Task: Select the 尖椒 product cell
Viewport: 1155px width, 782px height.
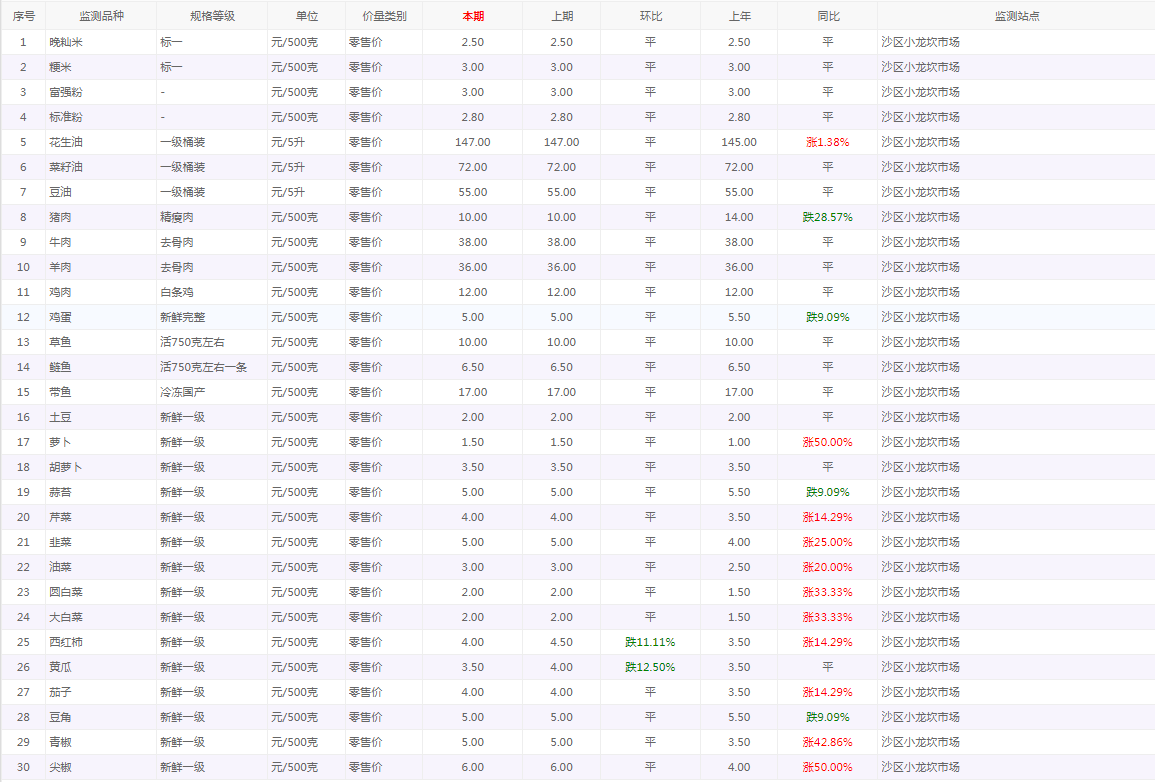Action: [60, 767]
